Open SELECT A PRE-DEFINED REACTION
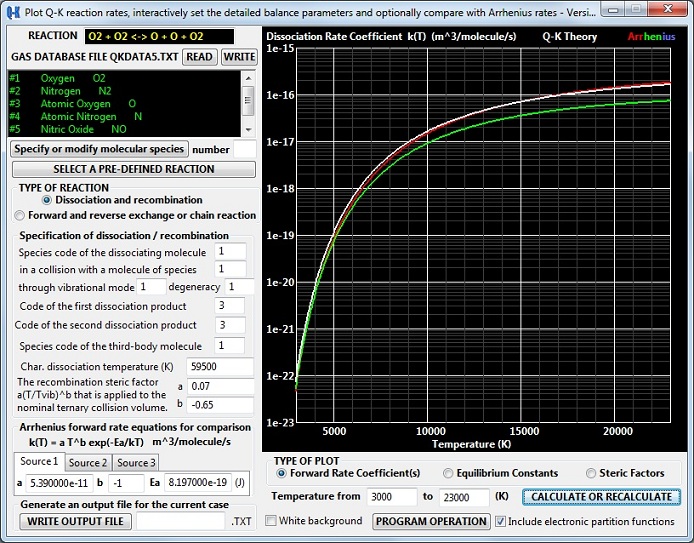 [133, 169]
